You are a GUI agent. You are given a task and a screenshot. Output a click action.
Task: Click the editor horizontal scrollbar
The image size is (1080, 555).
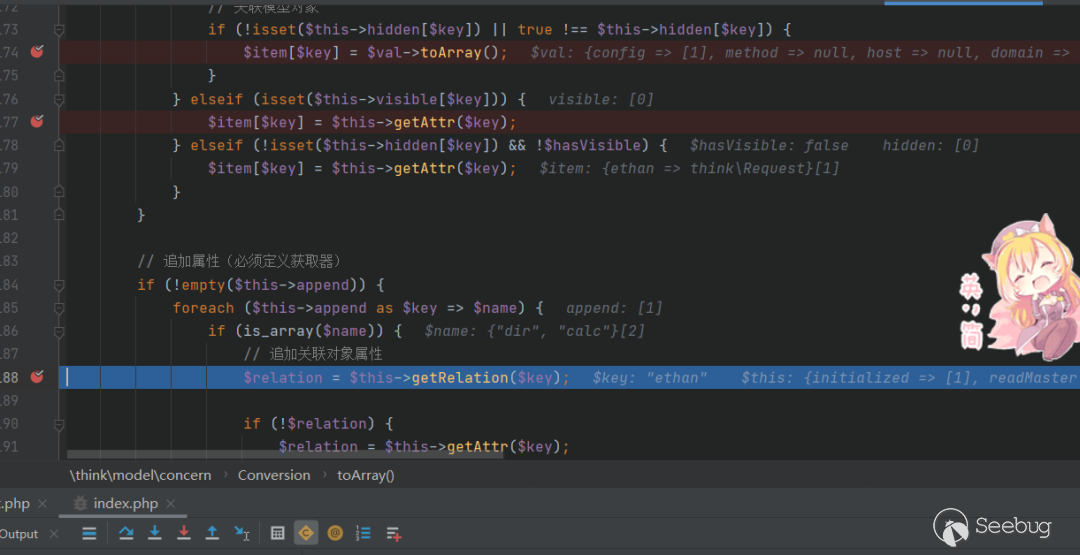[x=300, y=454]
